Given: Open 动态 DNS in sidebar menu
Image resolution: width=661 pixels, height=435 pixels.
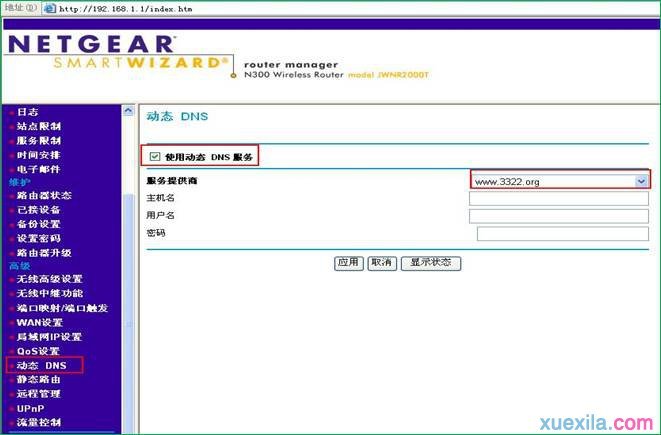Looking at the screenshot, I should click(x=42, y=366).
